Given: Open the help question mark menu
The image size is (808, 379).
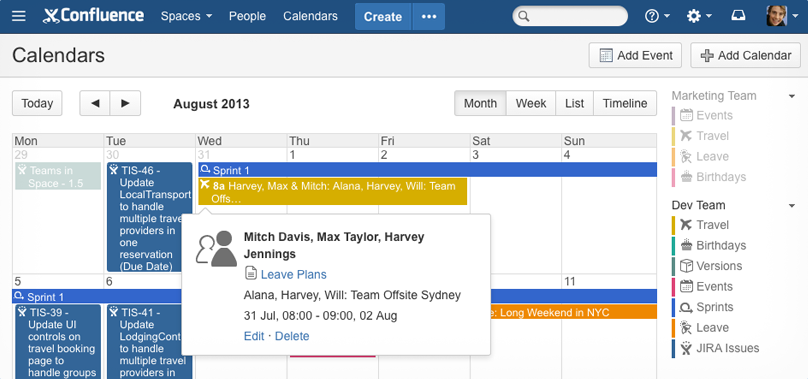Looking at the screenshot, I should coord(657,17).
